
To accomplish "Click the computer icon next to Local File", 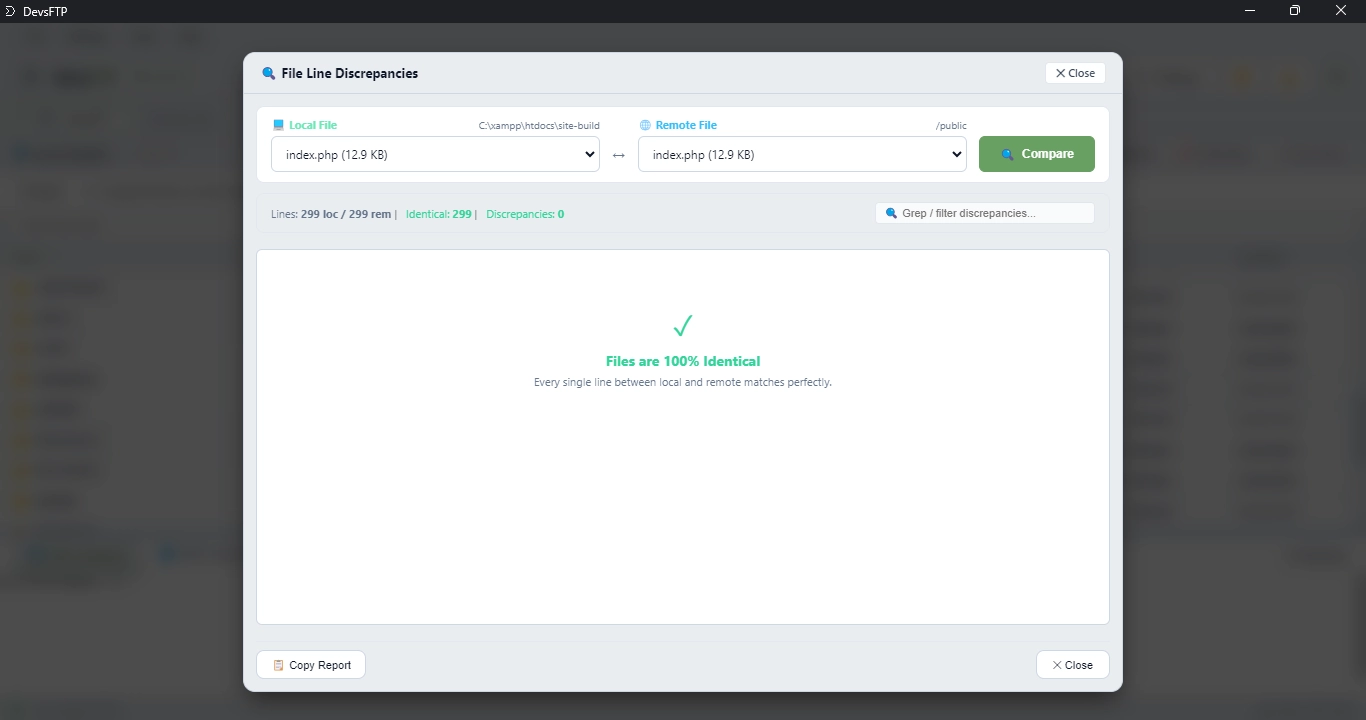I will (278, 125).
